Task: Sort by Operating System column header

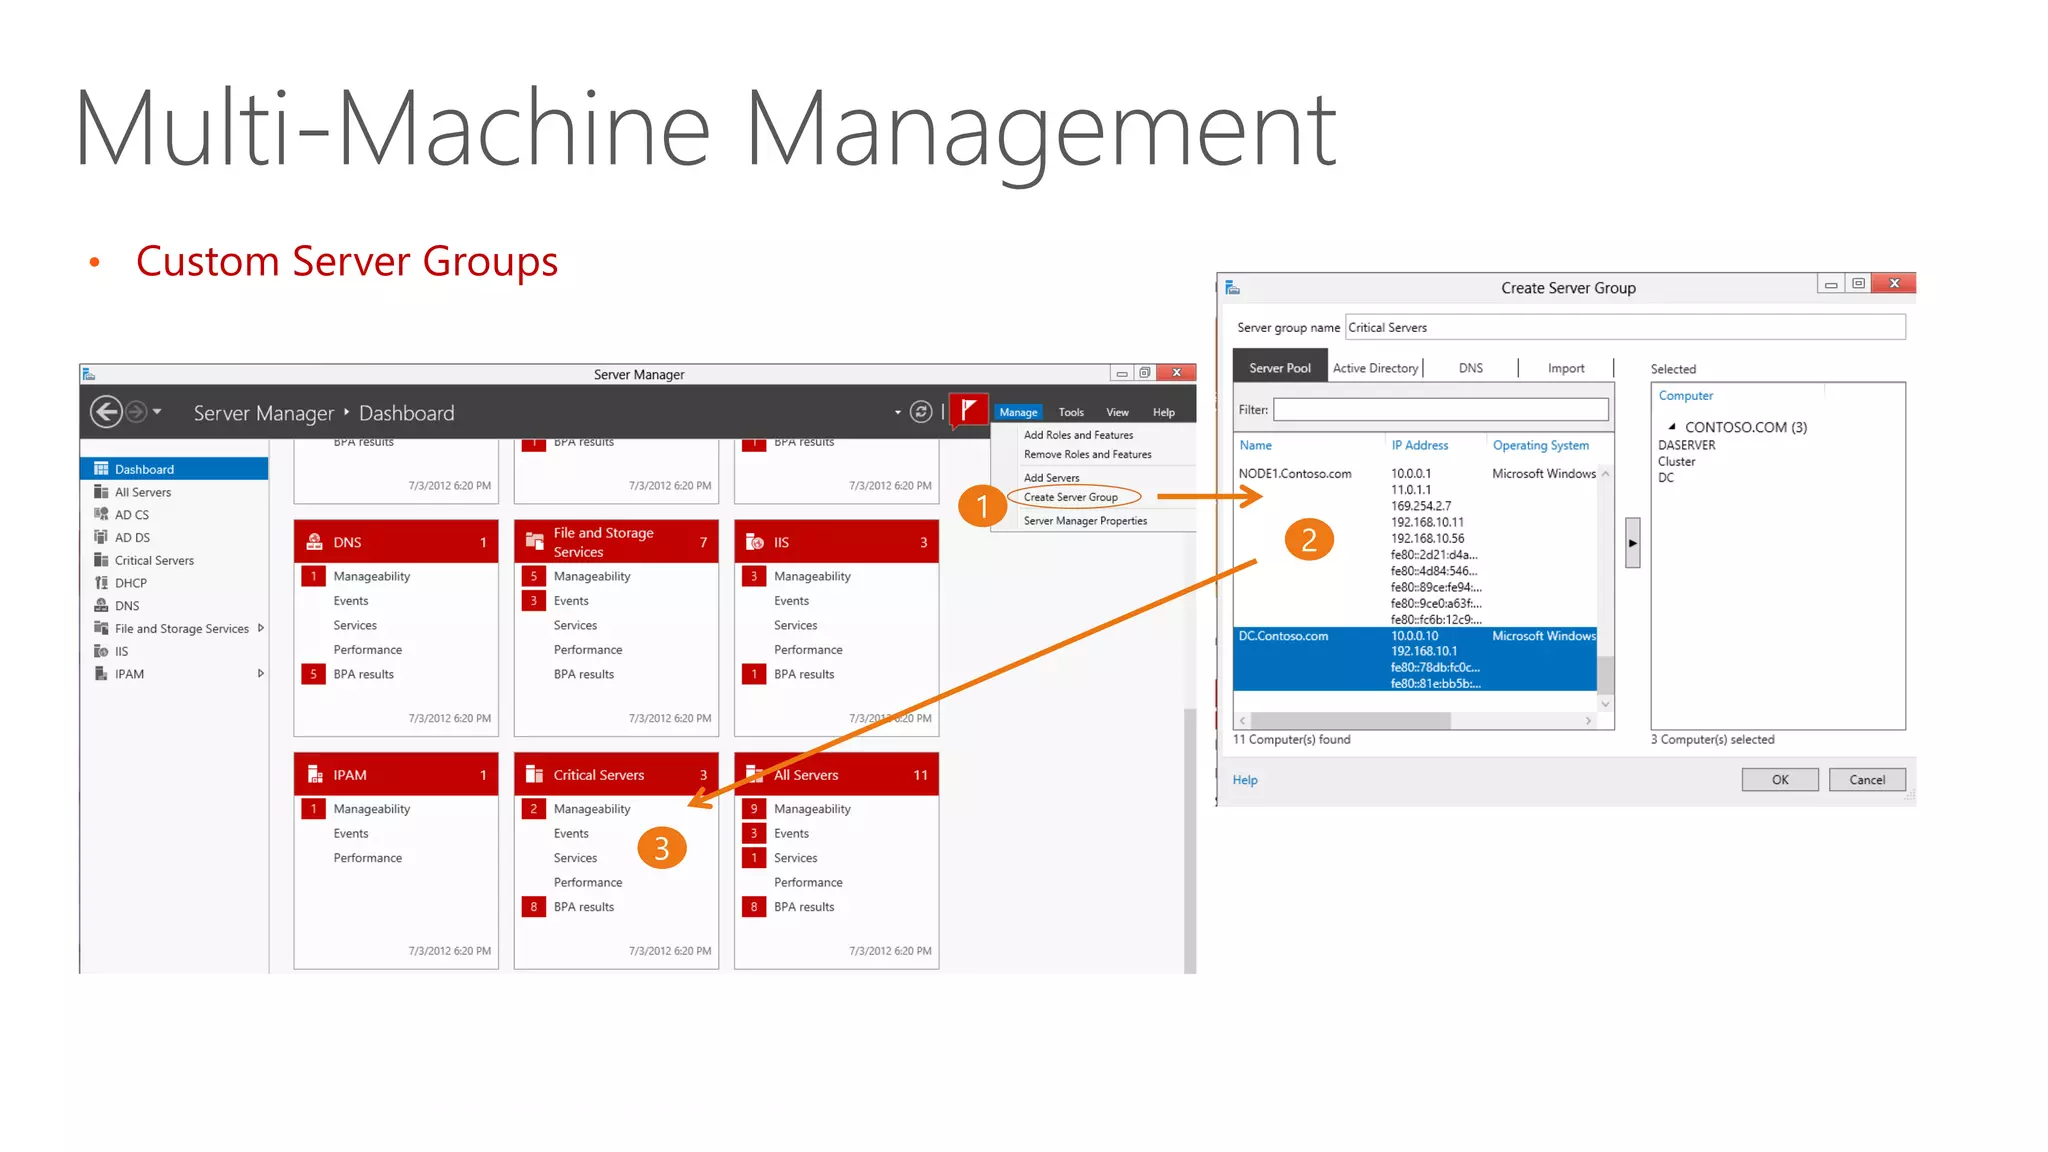Action: (1540, 445)
